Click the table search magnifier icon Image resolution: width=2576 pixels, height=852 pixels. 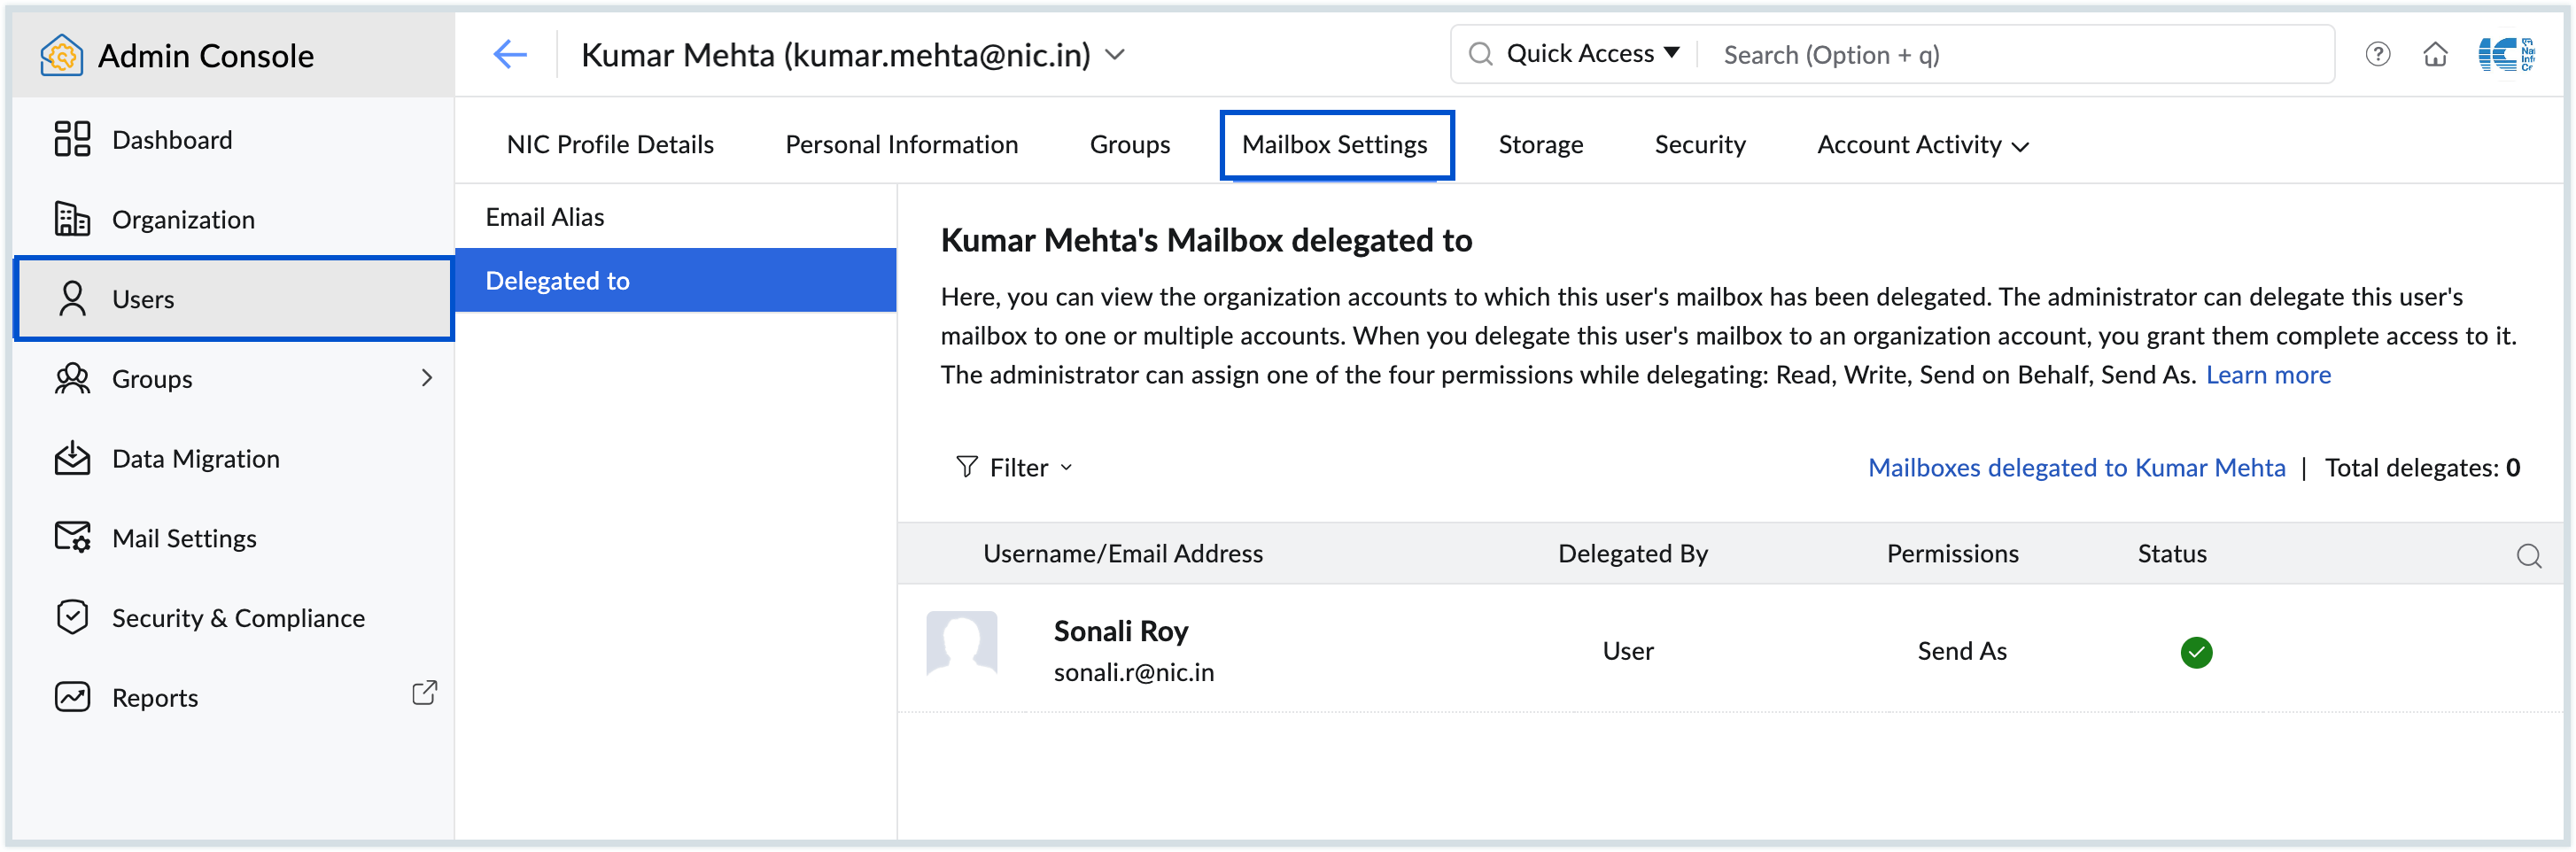[2528, 555]
